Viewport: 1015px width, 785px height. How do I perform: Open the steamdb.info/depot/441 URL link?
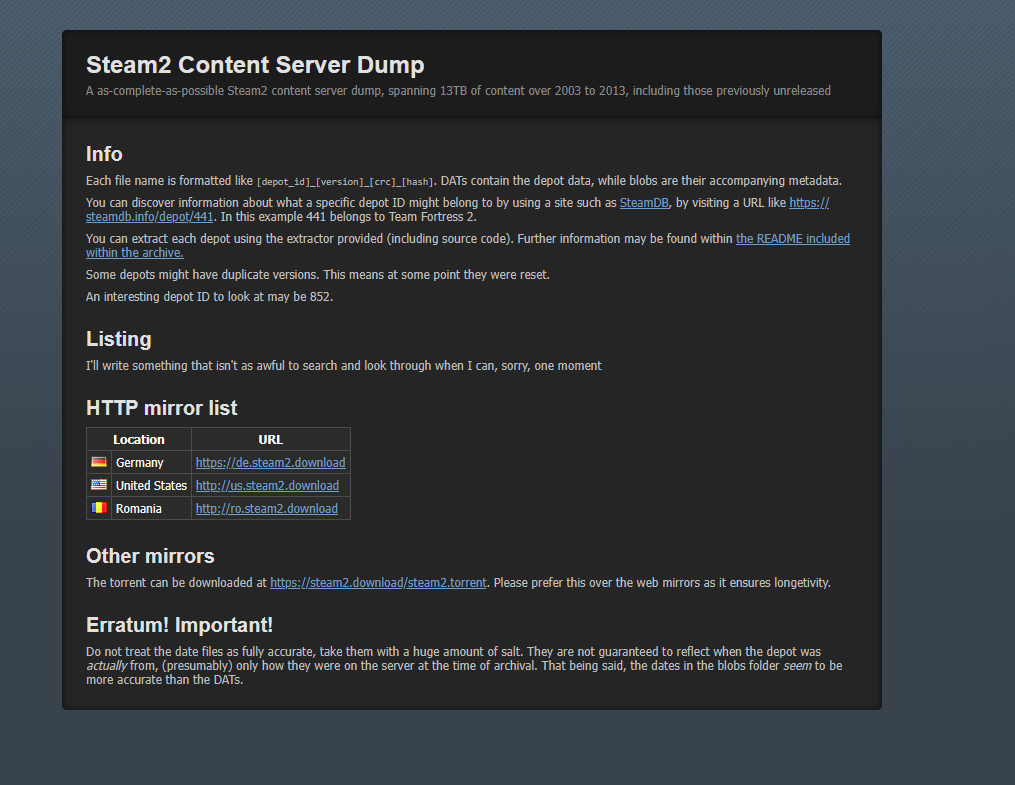149,217
